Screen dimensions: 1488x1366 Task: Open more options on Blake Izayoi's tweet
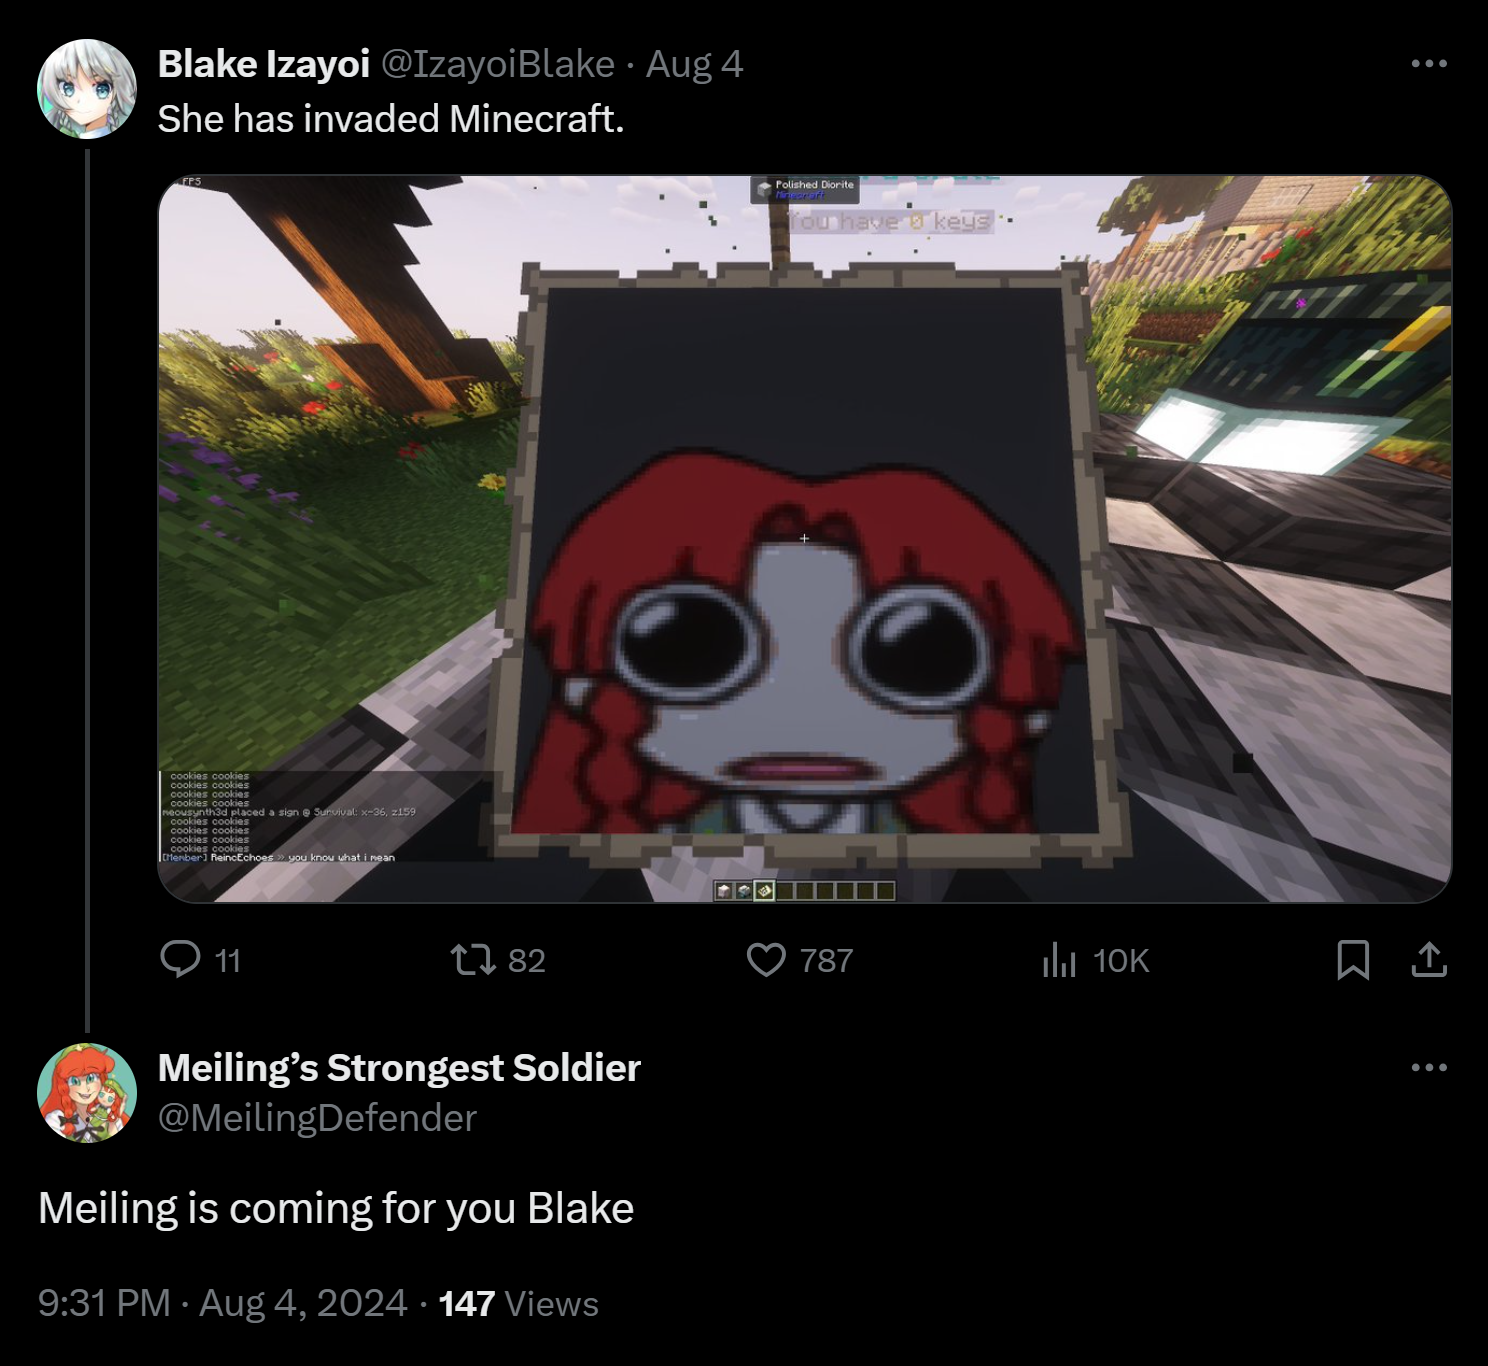pyautogui.click(x=1429, y=63)
